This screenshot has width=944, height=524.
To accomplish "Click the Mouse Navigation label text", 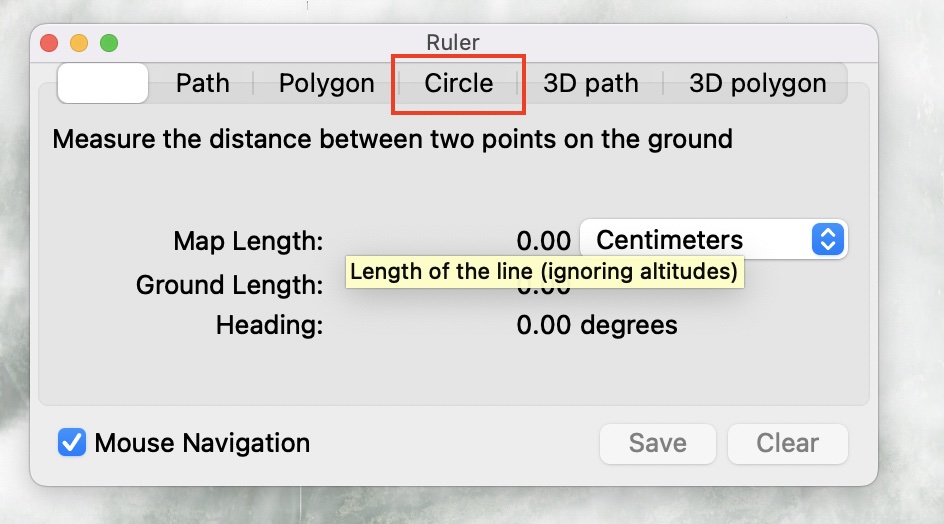I will (x=202, y=443).
